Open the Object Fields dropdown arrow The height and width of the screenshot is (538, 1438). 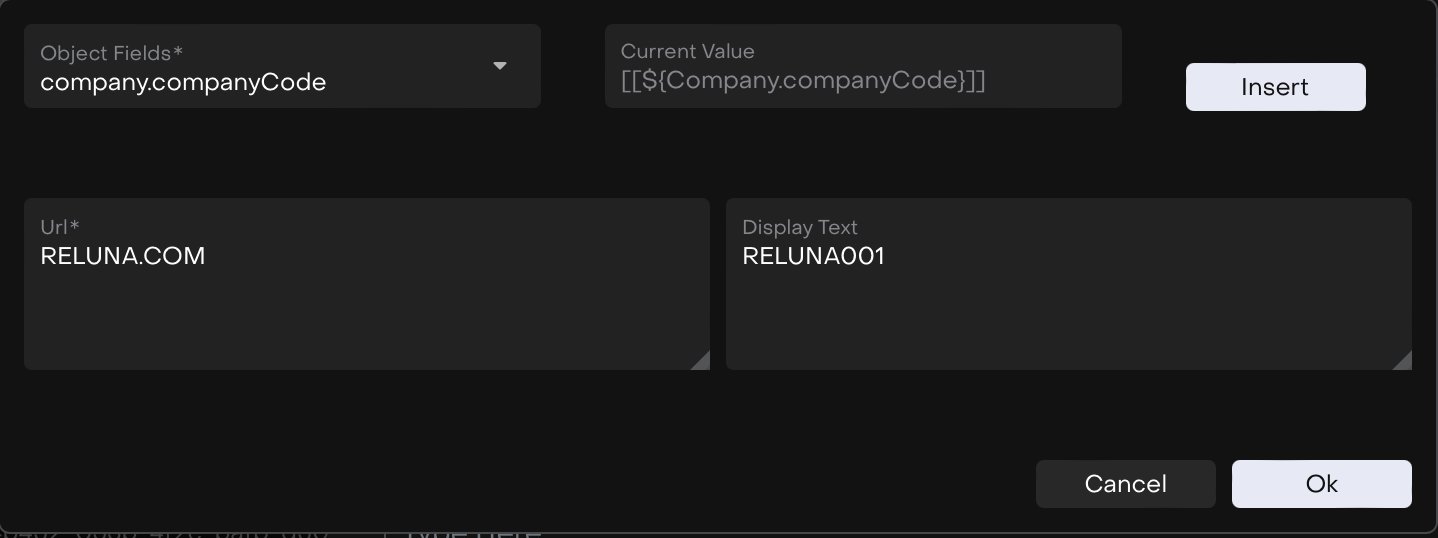pos(500,66)
